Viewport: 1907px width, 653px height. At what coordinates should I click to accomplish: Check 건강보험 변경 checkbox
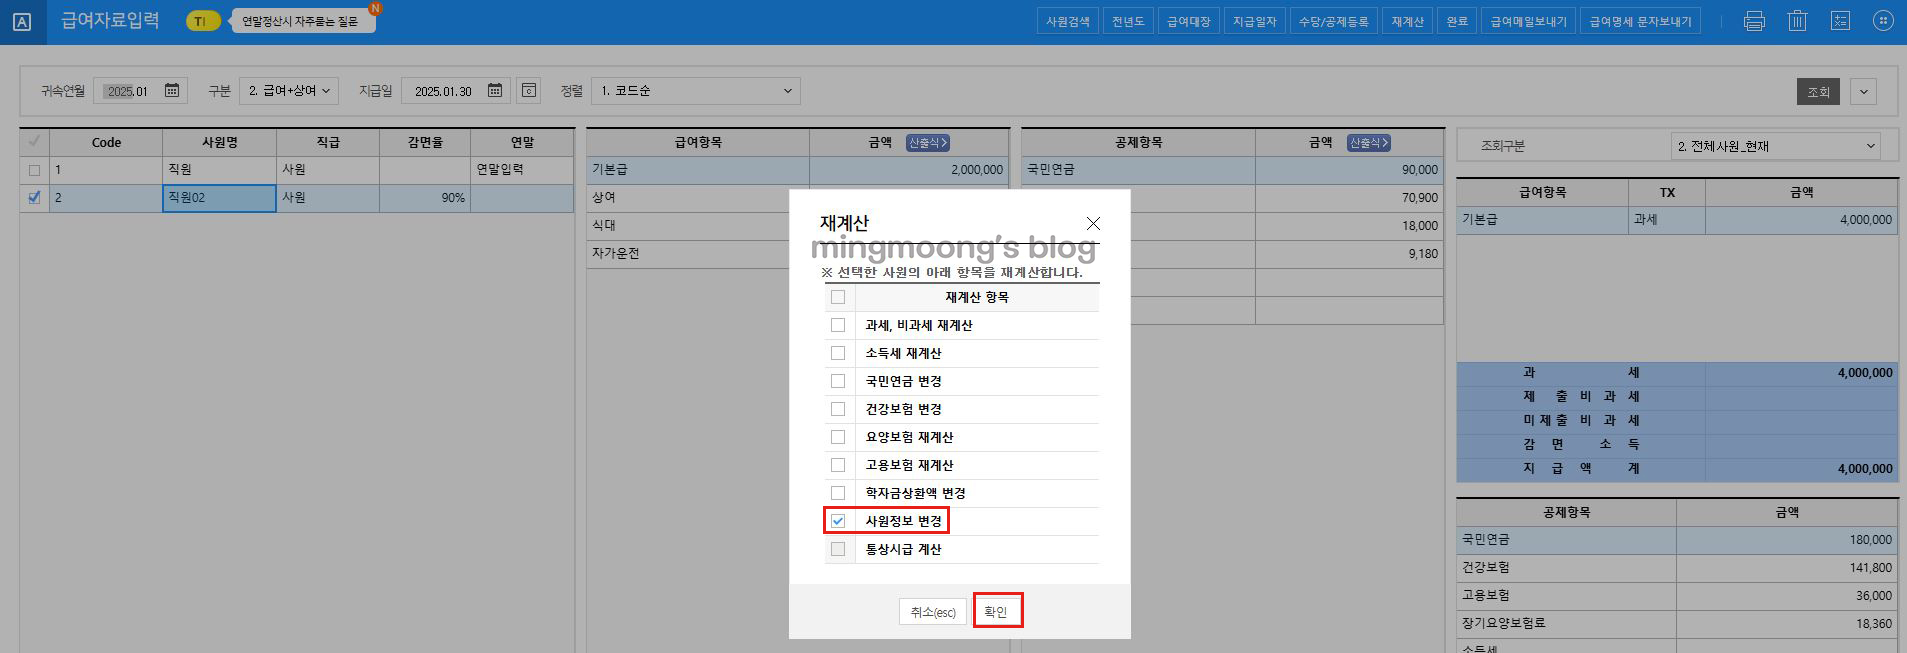[838, 409]
